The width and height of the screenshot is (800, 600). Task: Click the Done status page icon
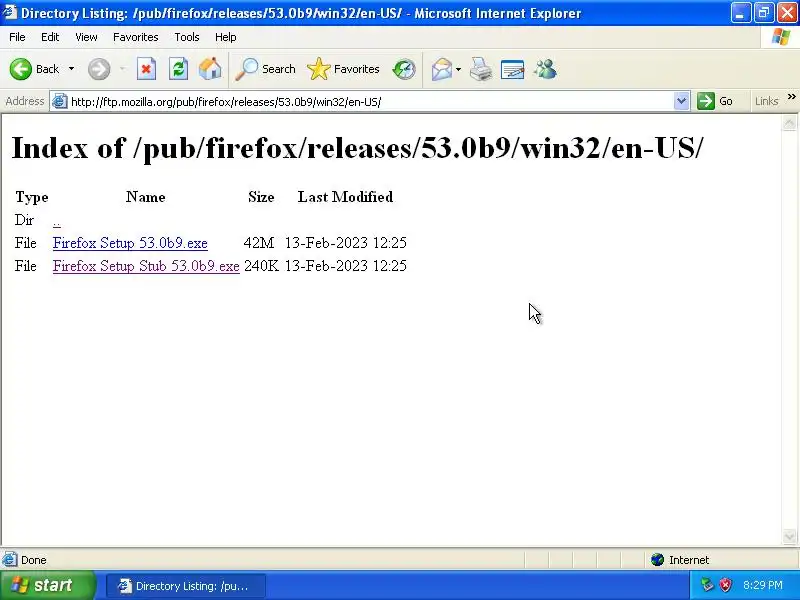point(10,560)
